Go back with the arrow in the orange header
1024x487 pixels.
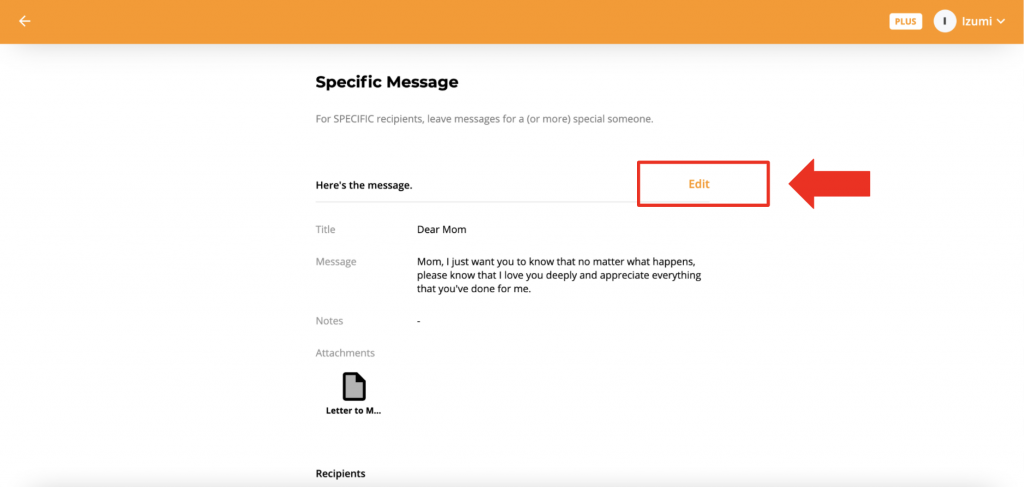coord(25,22)
